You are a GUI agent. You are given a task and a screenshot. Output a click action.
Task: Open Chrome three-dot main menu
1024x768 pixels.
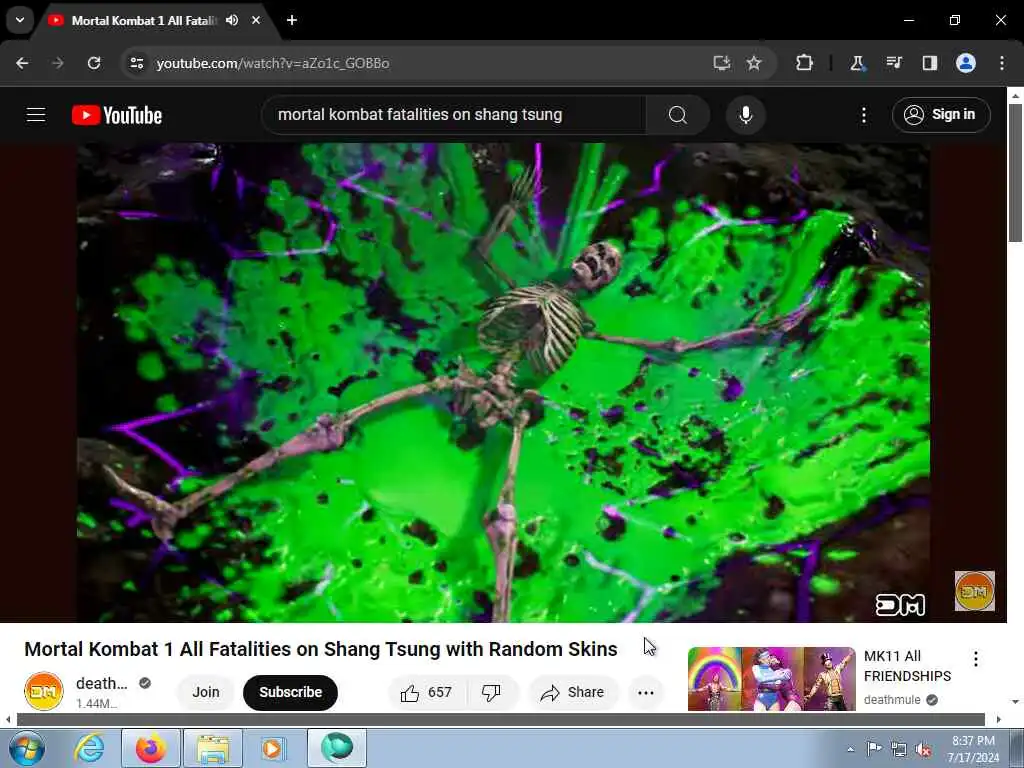(x=1002, y=63)
